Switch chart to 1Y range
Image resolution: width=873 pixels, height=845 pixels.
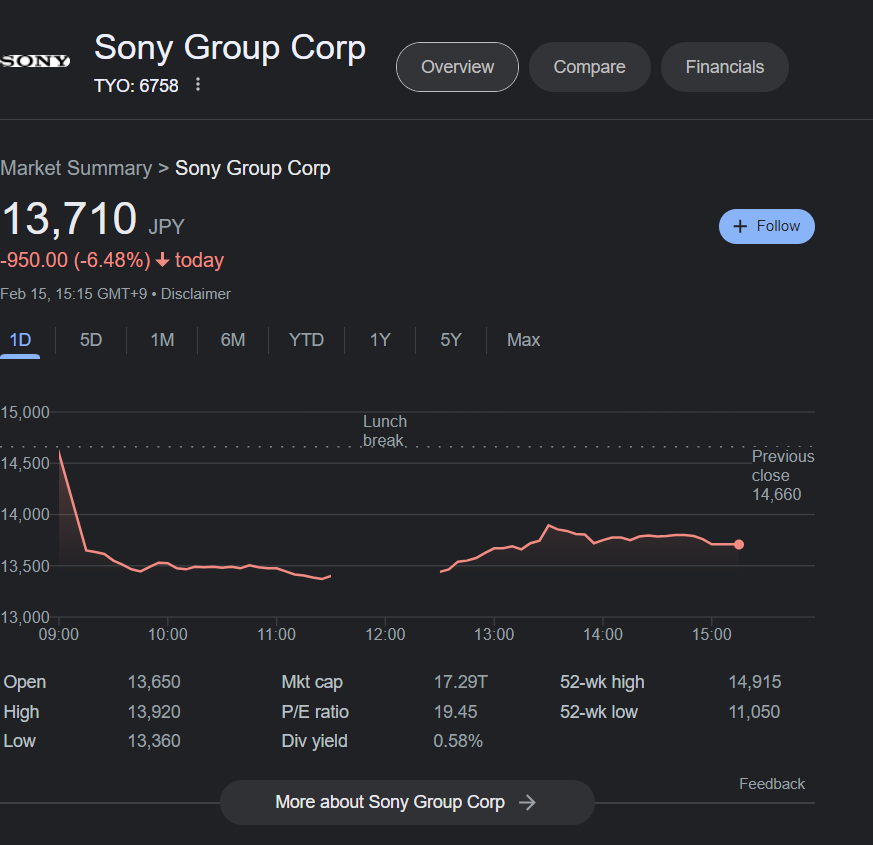coord(380,340)
